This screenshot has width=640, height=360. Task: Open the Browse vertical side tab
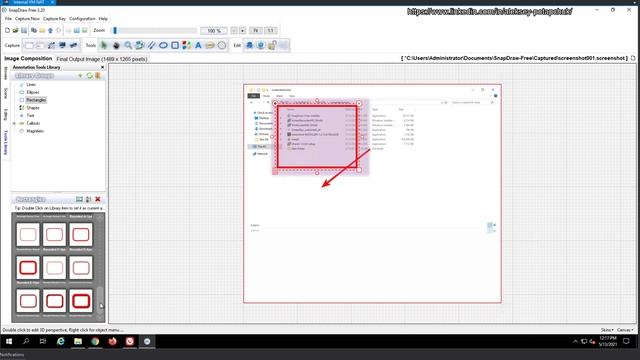(6, 73)
